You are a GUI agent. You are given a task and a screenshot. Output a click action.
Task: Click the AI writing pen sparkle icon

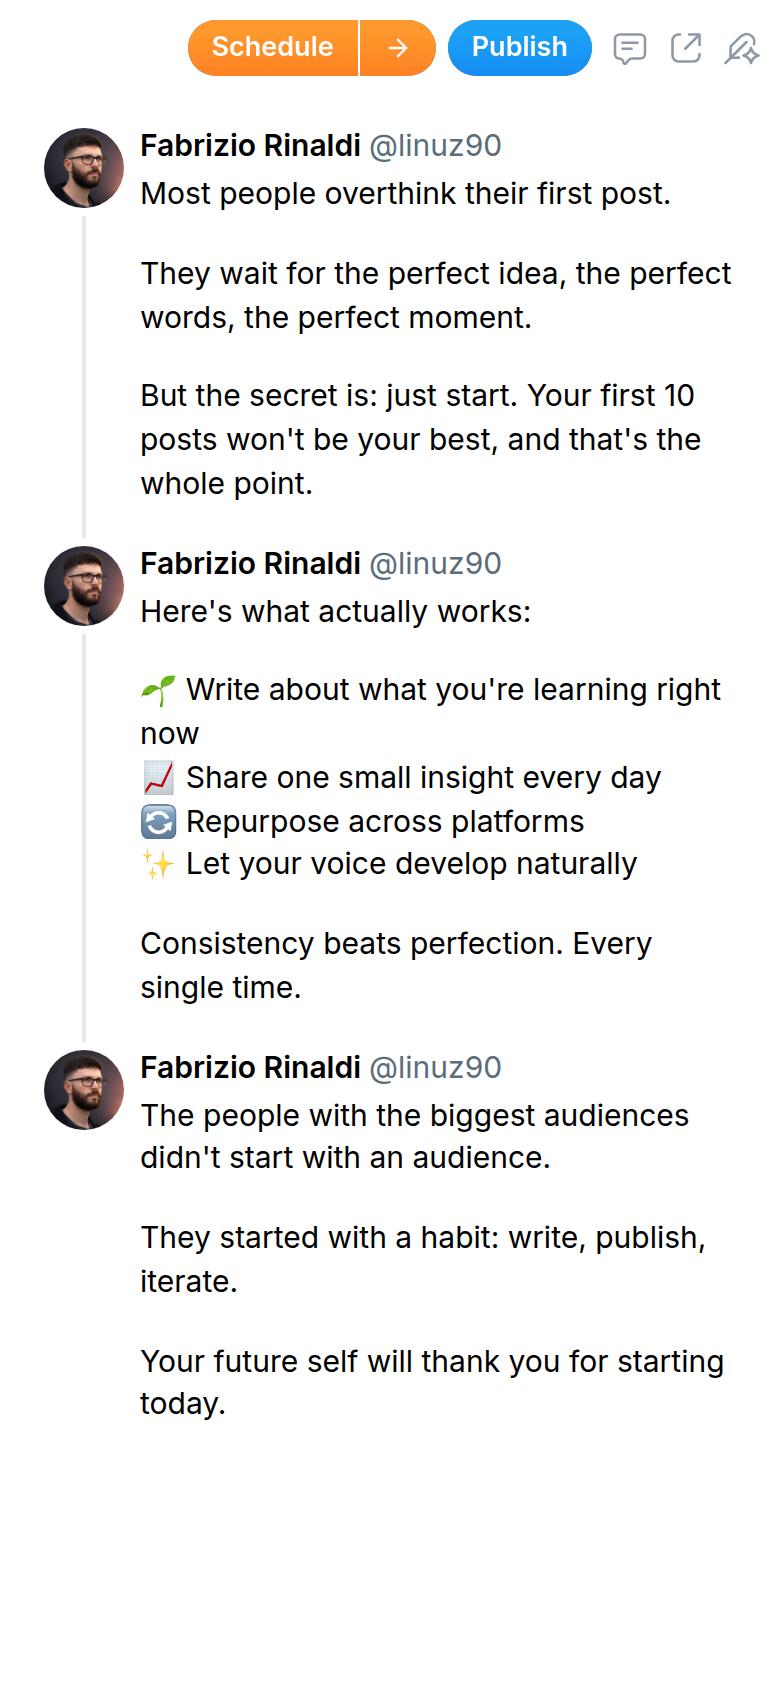741,48
